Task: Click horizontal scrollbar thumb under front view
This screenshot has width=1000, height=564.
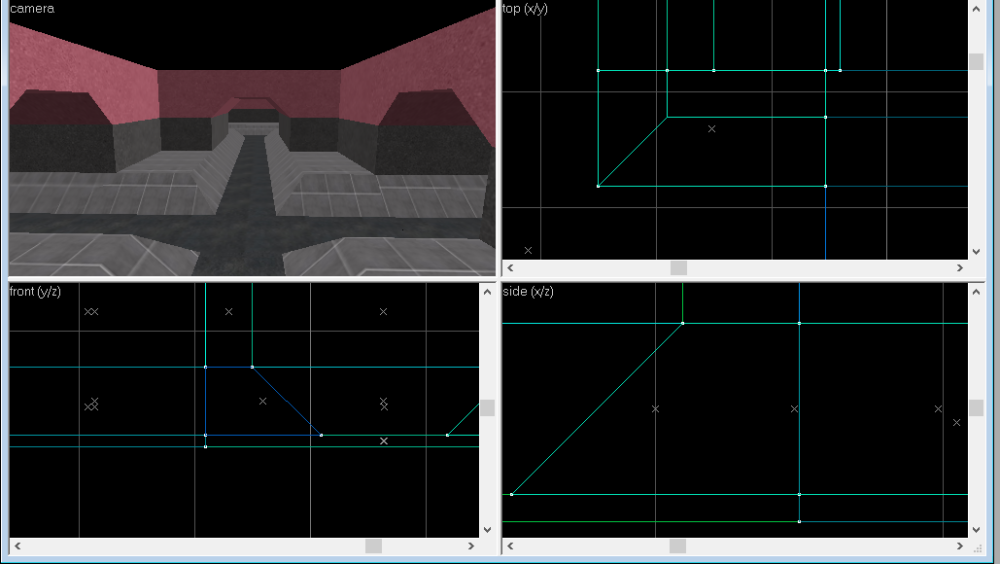Action: (x=374, y=546)
